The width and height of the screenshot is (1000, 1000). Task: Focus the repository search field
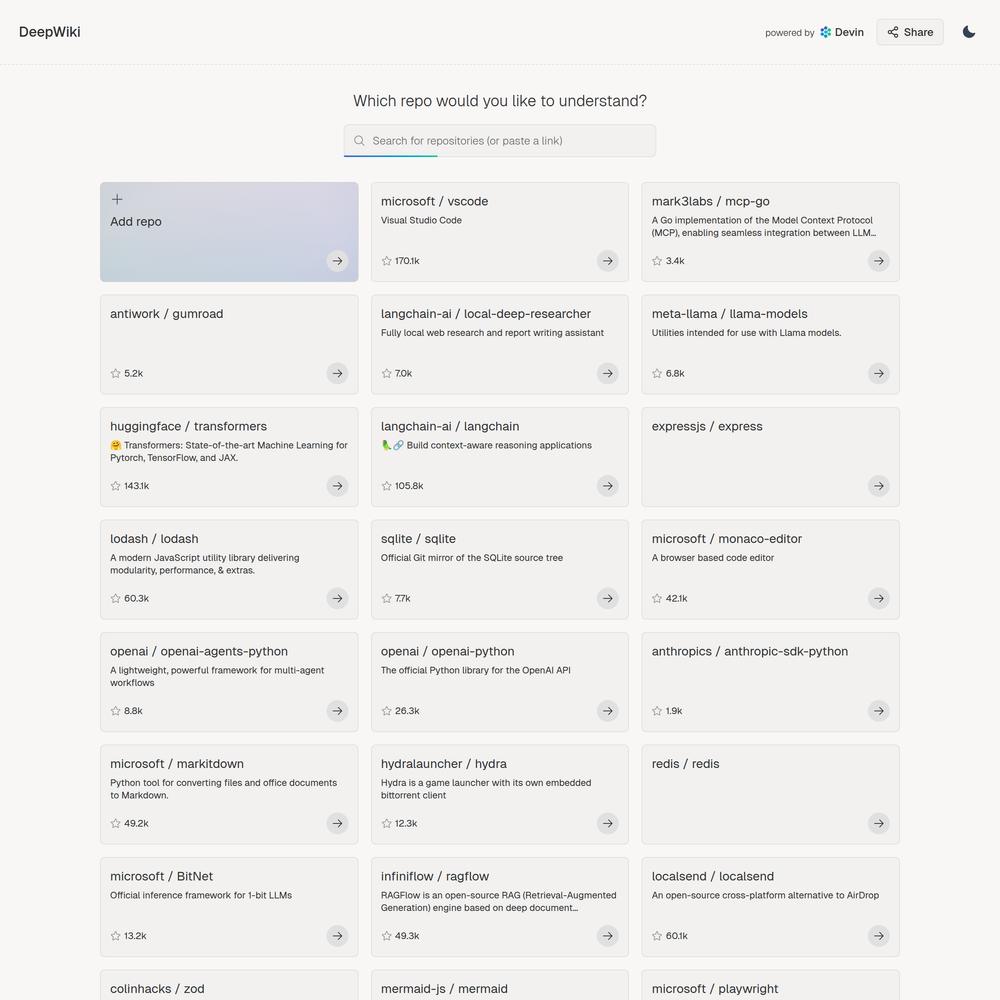tap(499, 141)
